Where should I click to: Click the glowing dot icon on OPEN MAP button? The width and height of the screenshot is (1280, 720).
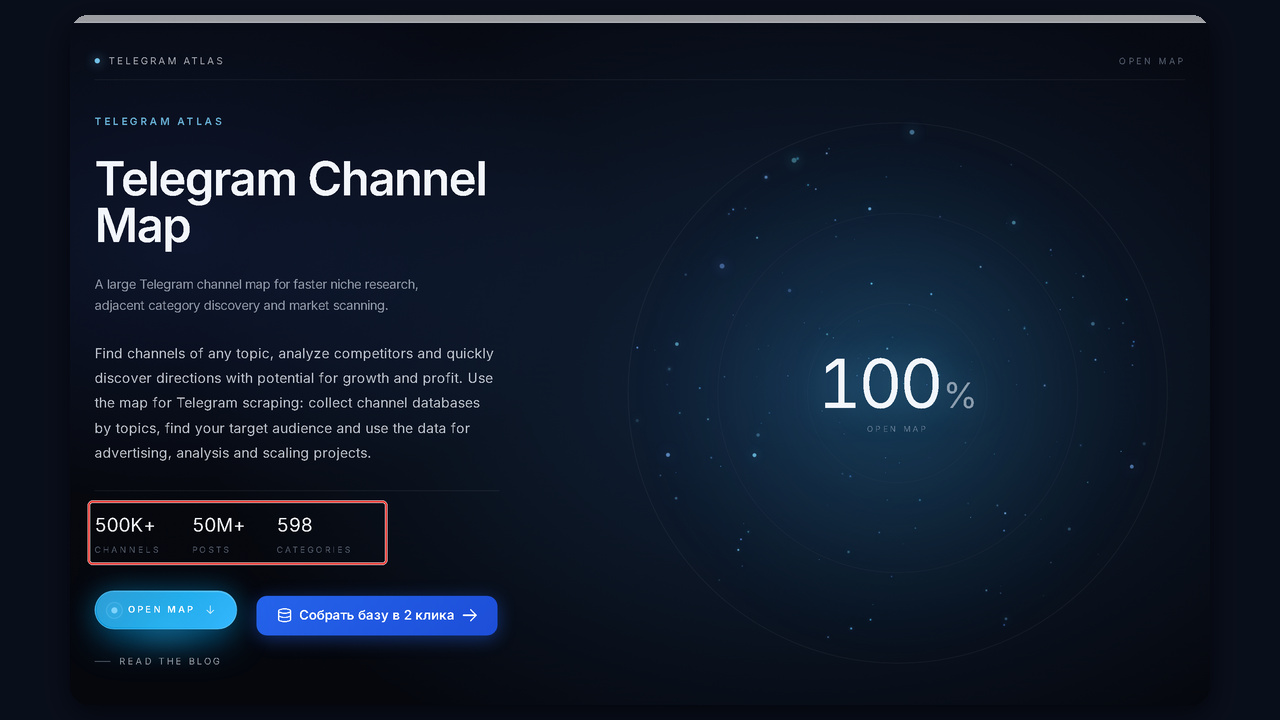pyautogui.click(x=114, y=610)
